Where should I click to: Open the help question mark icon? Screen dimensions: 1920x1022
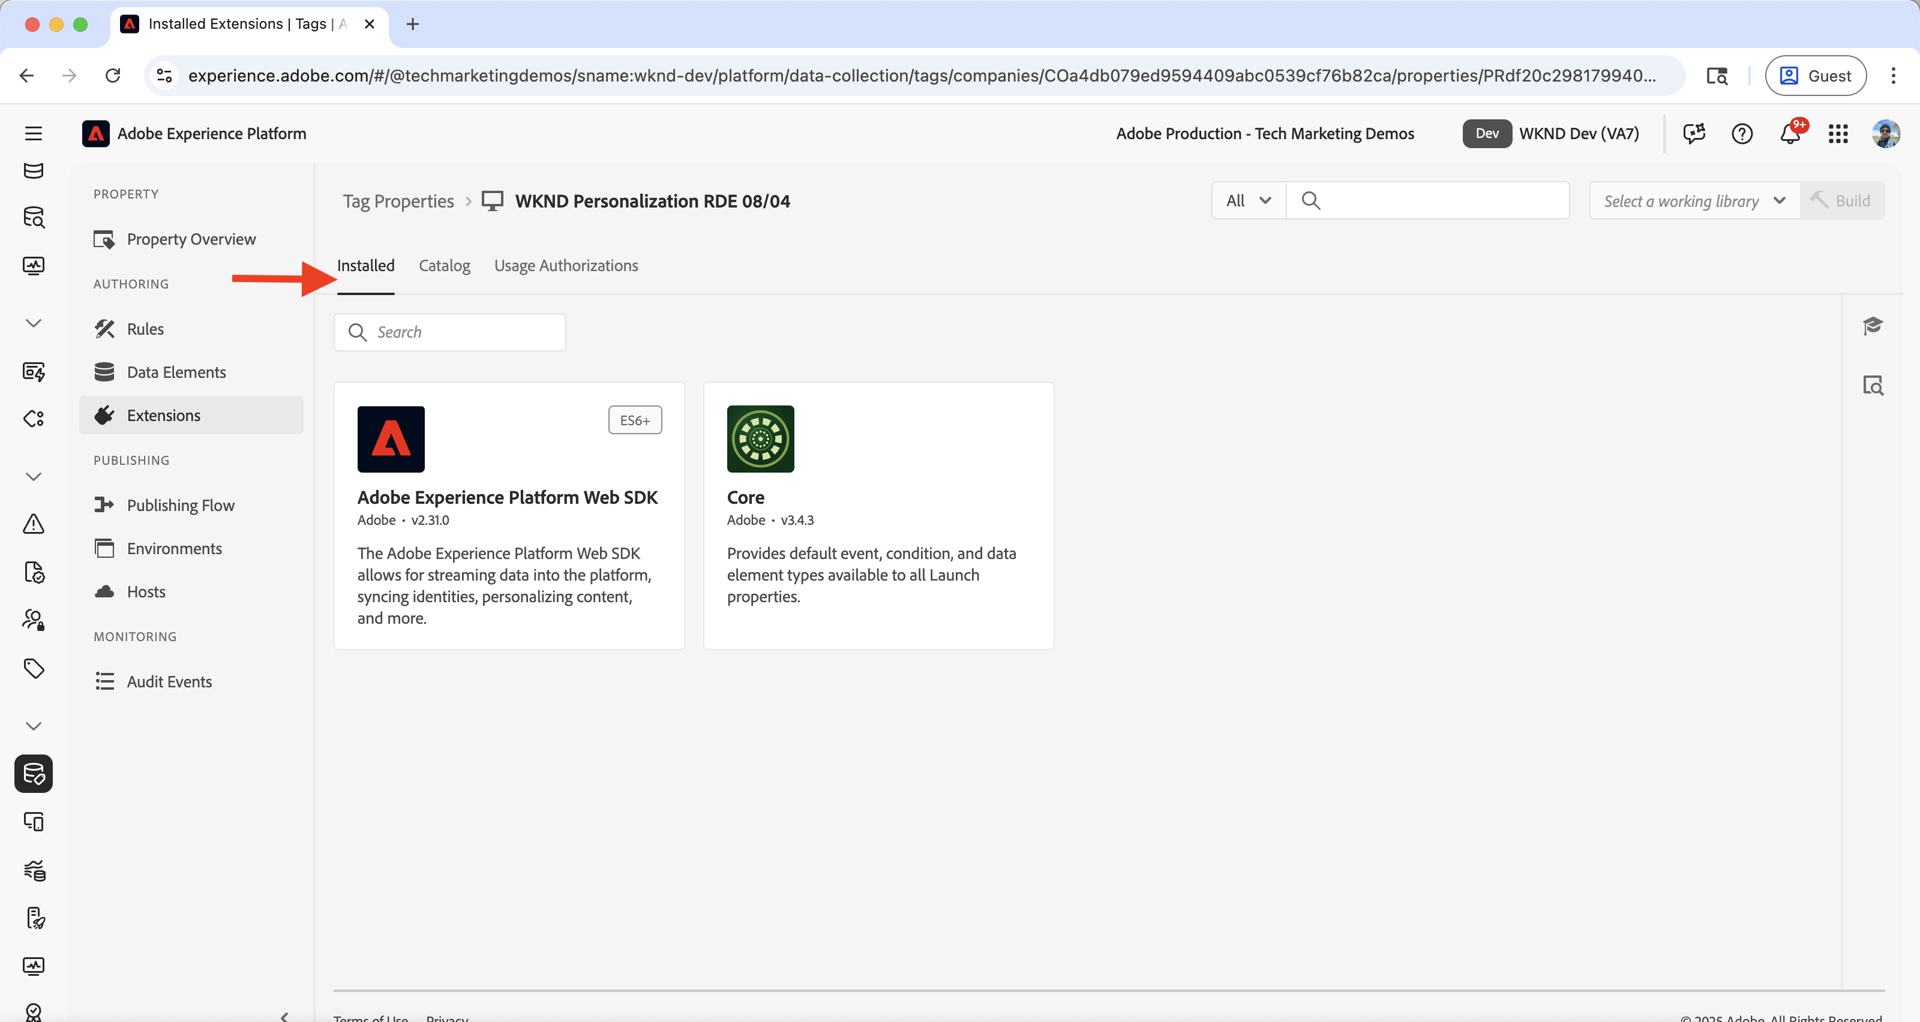(1742, 133)
